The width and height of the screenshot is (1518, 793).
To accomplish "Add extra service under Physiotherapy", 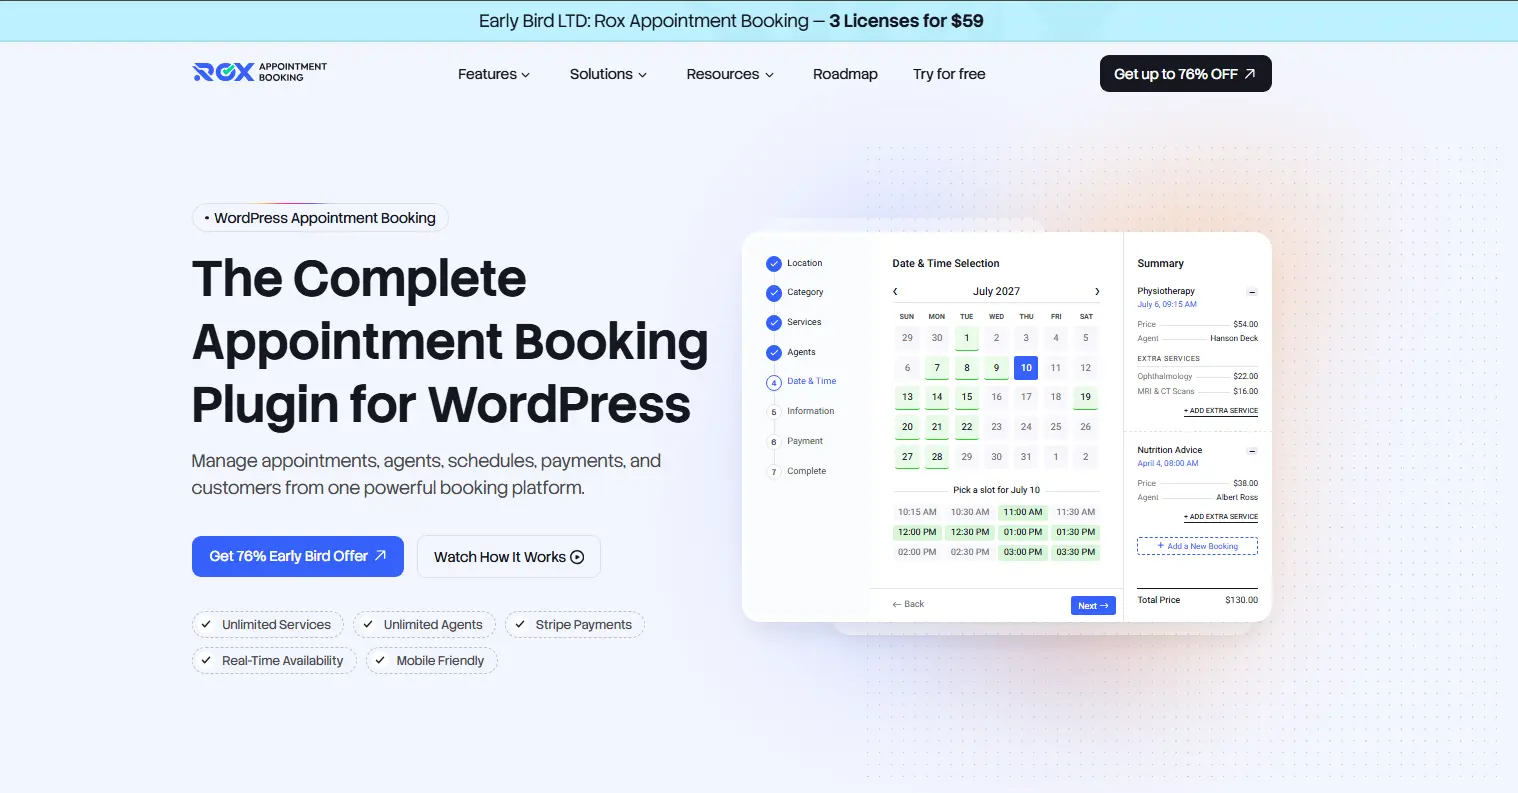I will click(x=1221, y=411).
